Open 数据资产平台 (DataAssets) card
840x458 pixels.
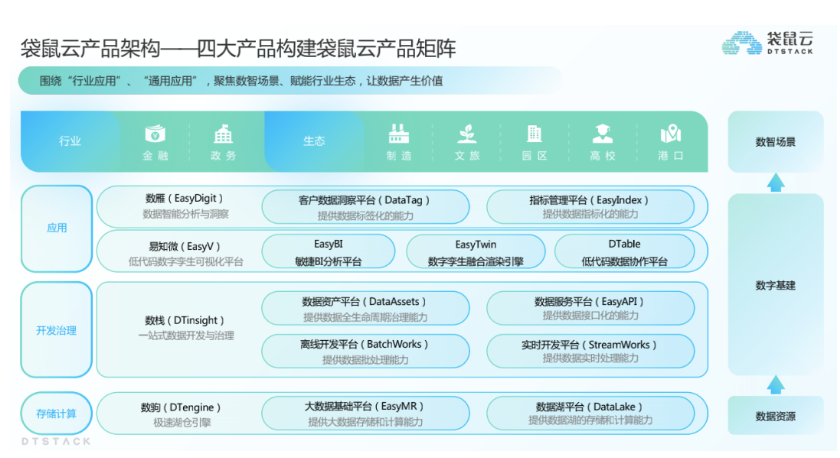365,308
